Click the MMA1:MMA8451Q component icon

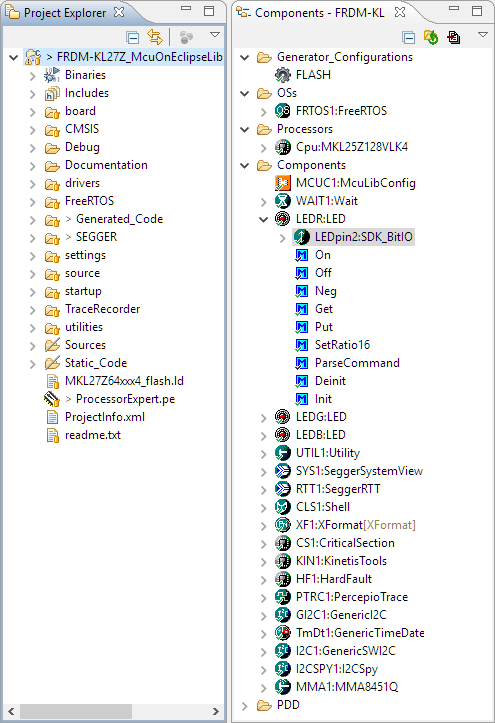(x=283, y=687)
